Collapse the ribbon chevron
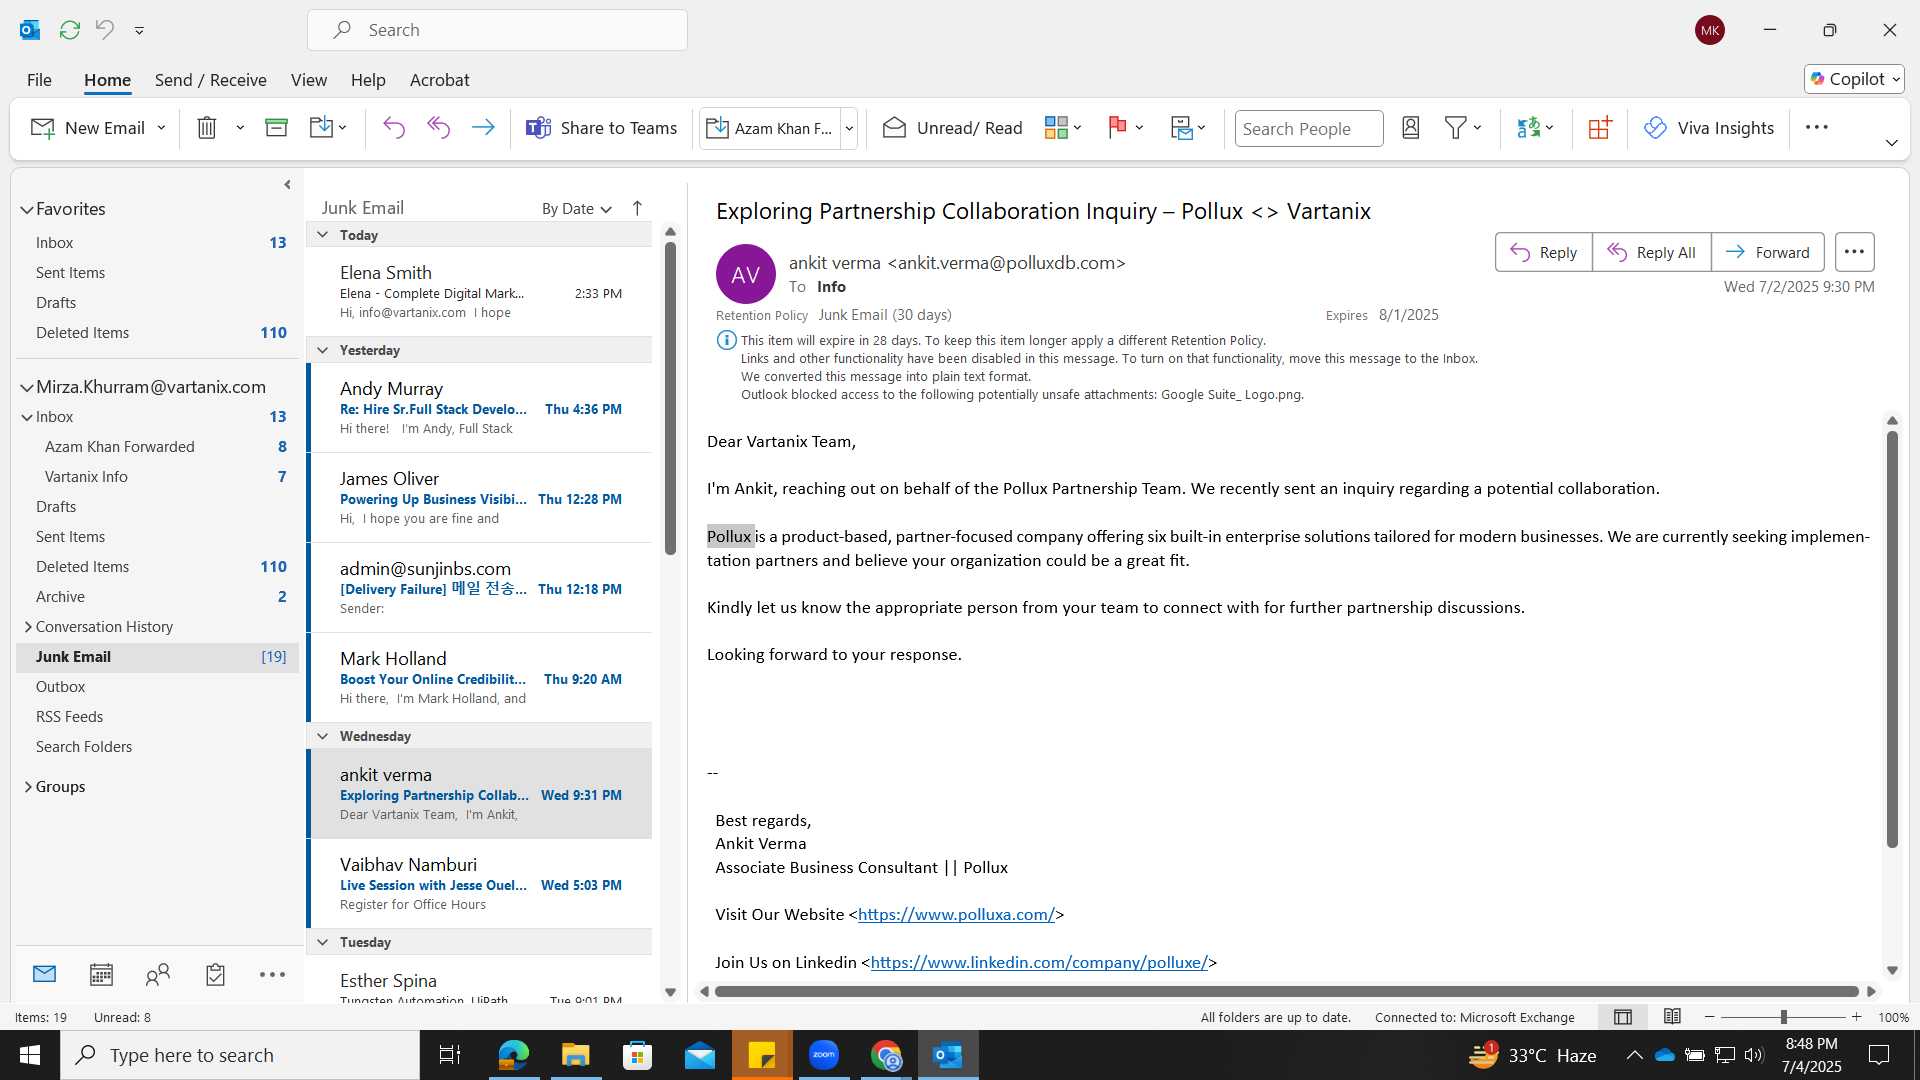1920x1080 pixels. tap(1891, 143)
